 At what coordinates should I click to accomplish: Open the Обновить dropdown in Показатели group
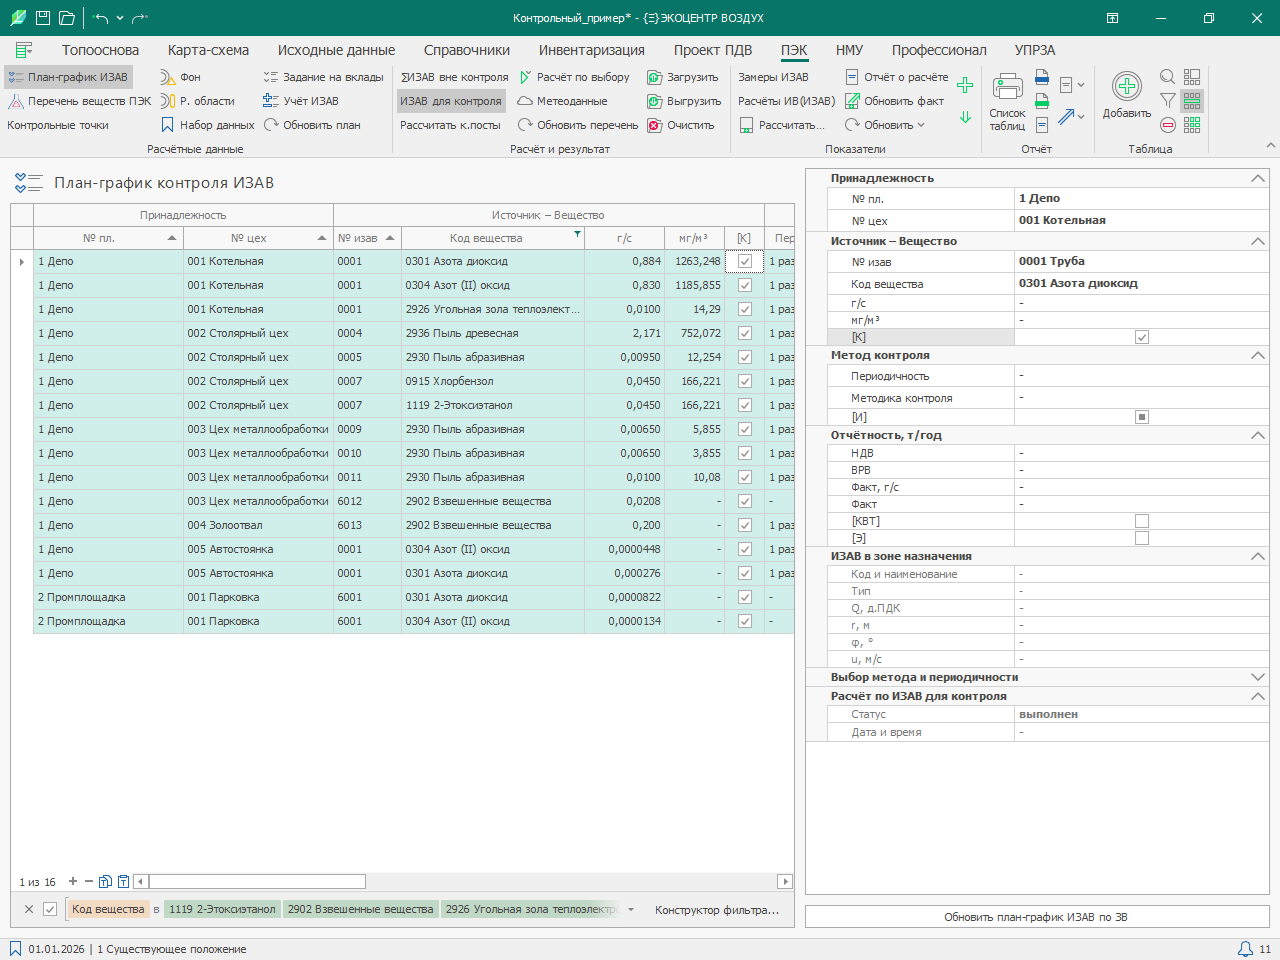(x=885, y=125)
